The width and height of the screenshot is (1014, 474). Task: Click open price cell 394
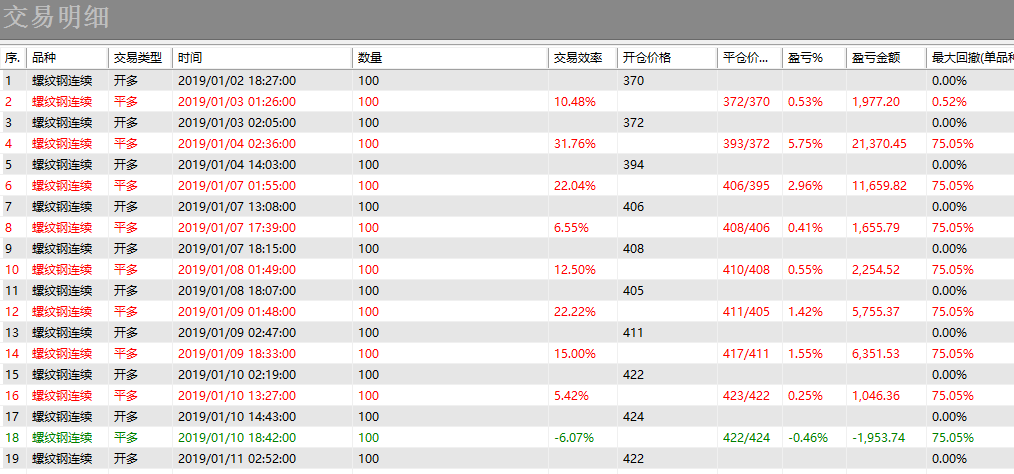pos(633,165)
